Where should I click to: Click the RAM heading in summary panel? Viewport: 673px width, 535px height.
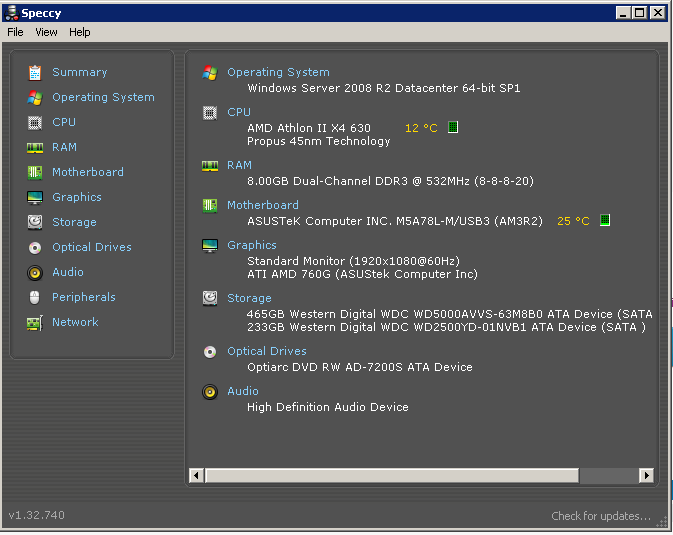pyautogui.click(x=239, y=165)
